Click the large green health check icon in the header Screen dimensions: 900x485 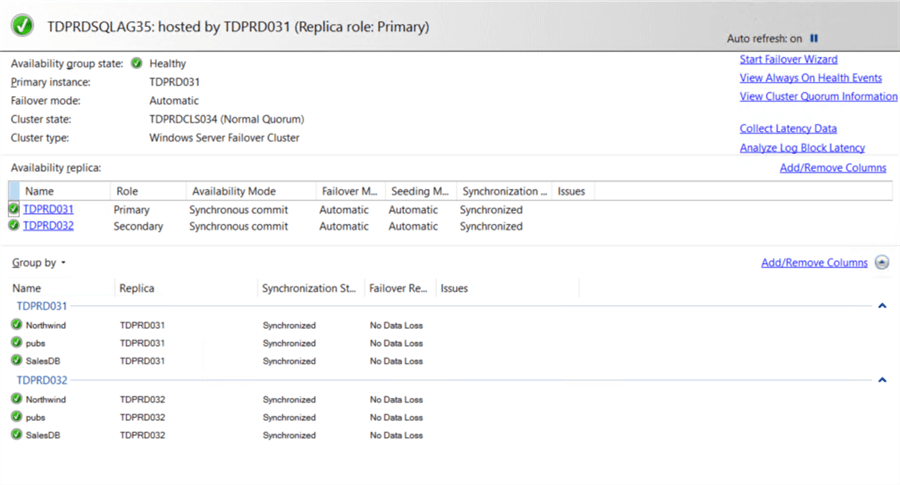pos(22,26)
